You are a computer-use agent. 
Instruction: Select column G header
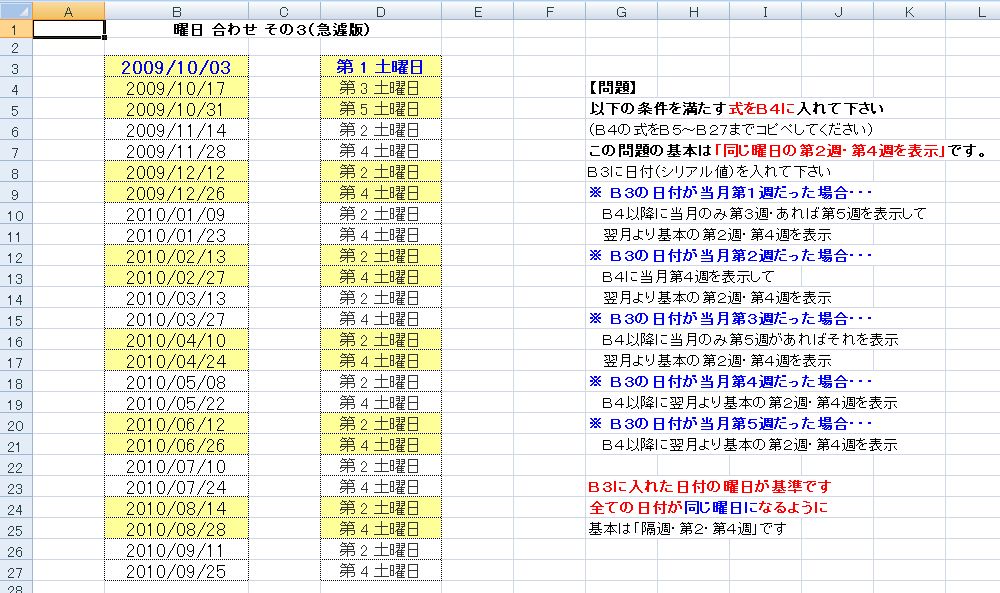pos(621,11)
